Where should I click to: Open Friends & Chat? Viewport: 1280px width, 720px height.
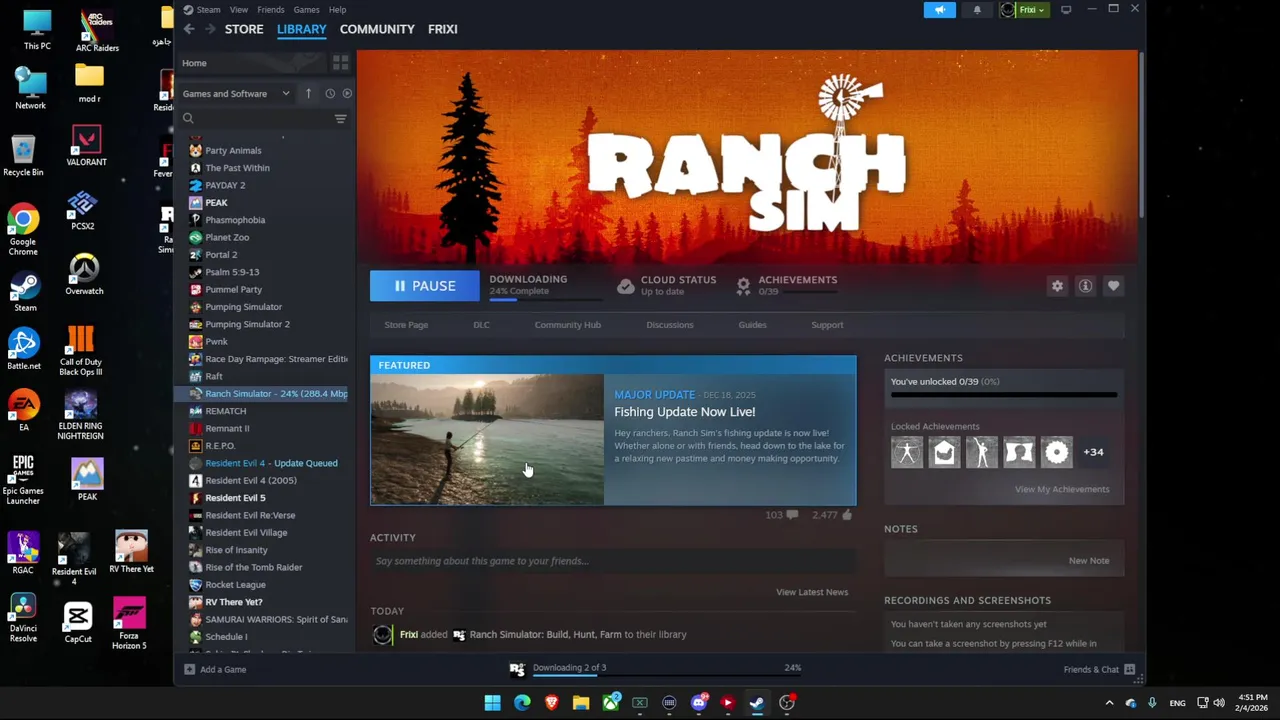click(1099, 669)
